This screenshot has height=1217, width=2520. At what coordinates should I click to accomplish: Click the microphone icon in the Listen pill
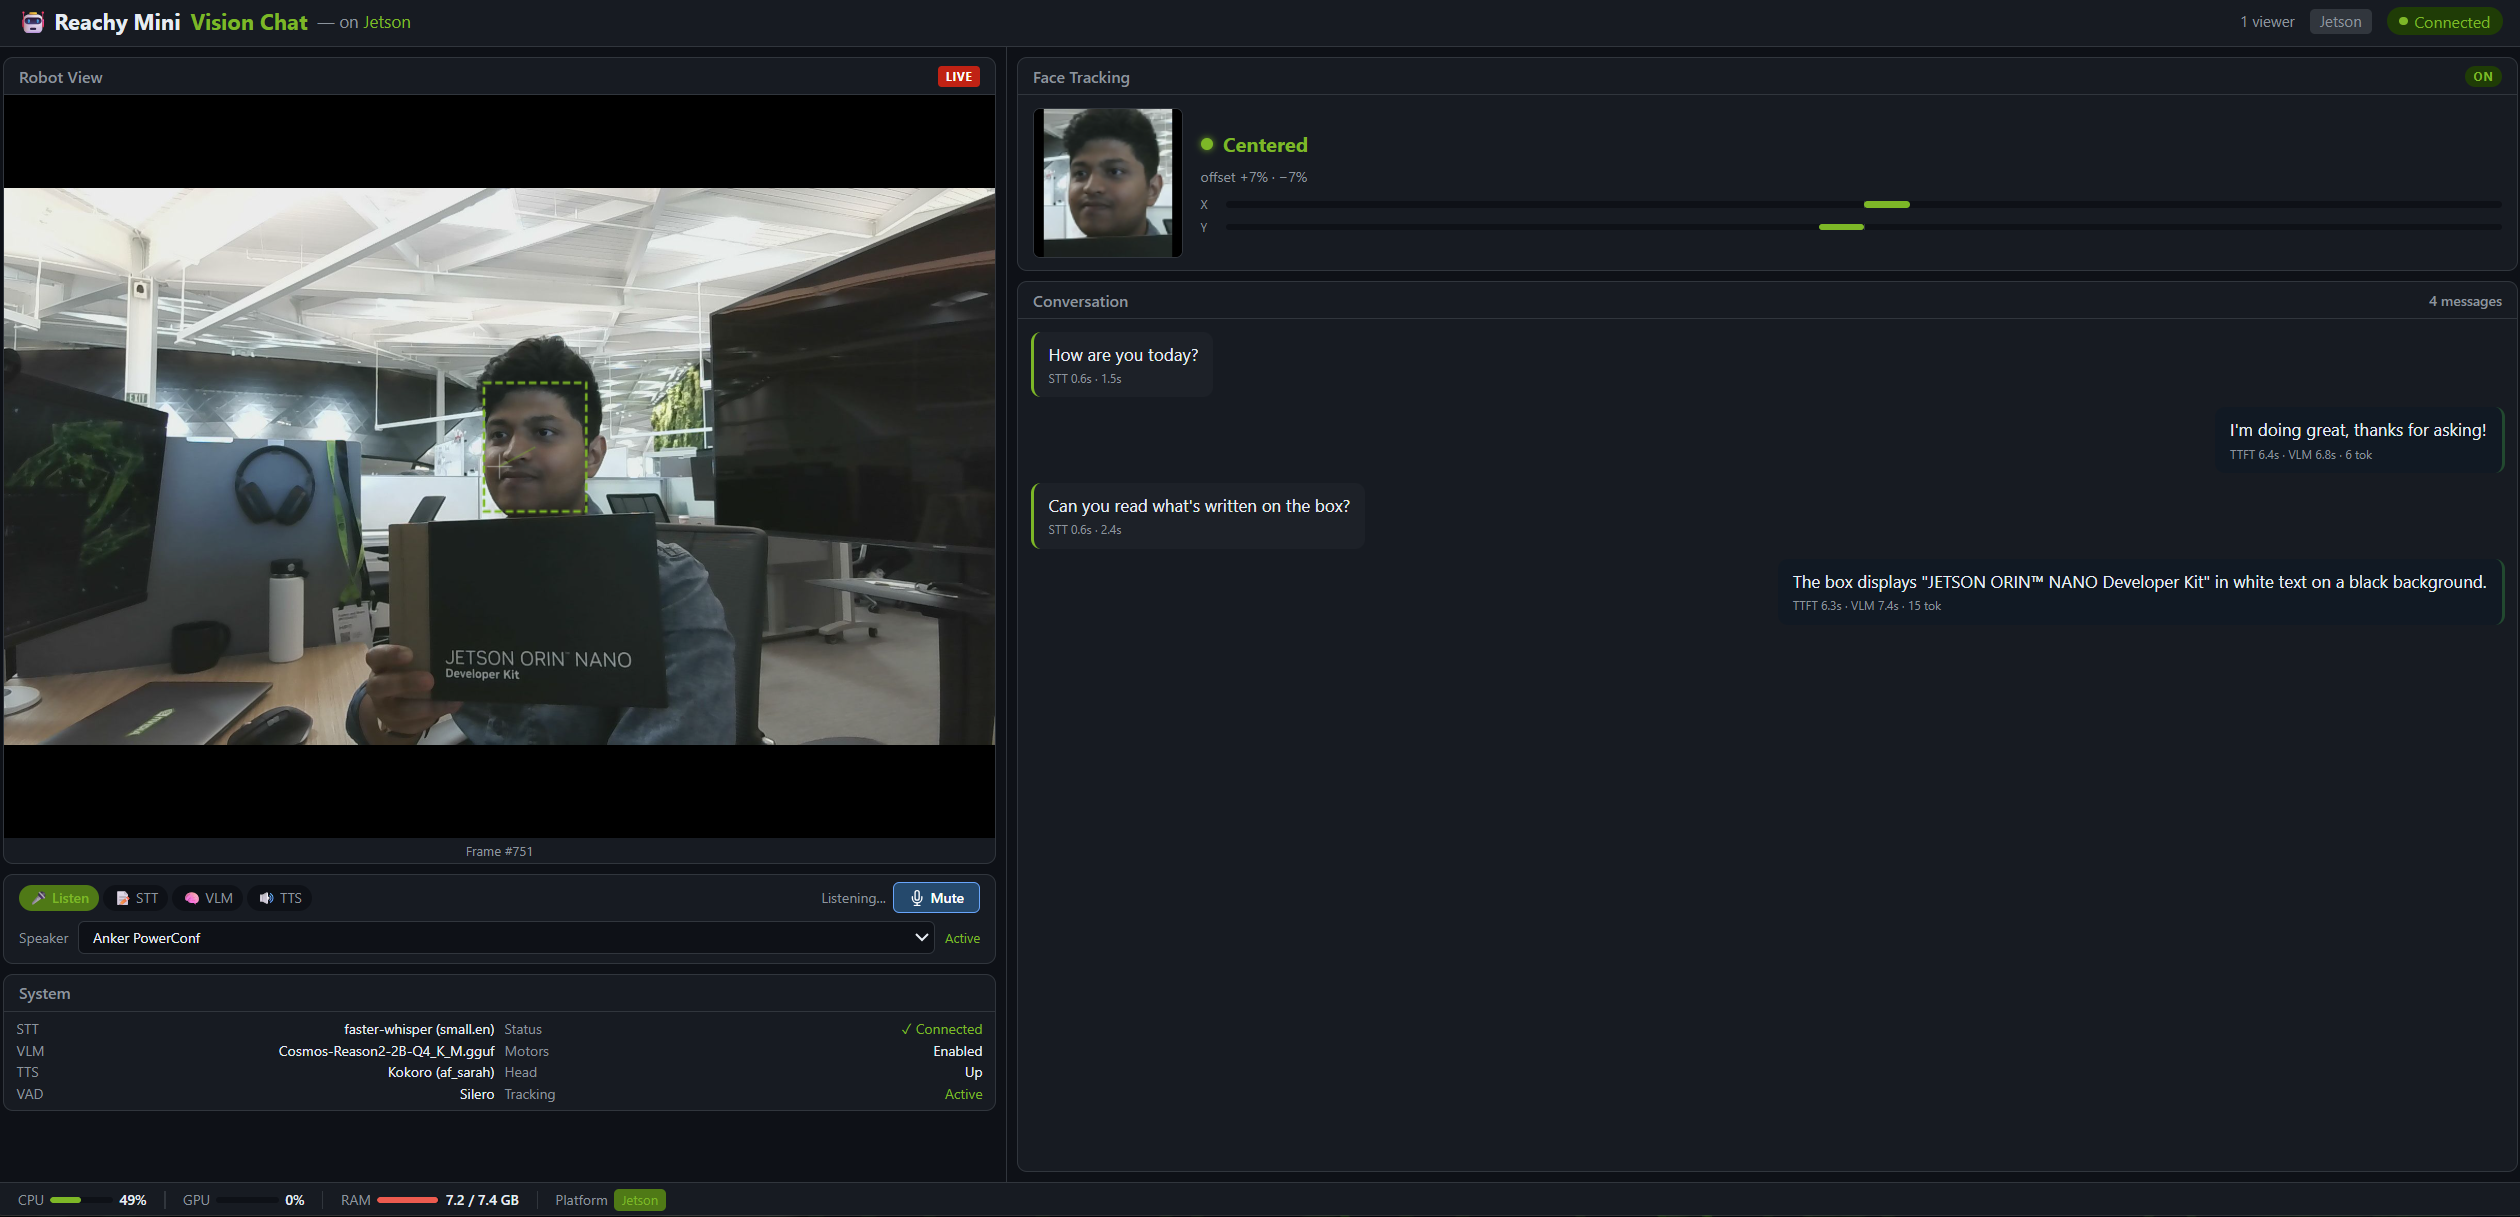(38, 898)
